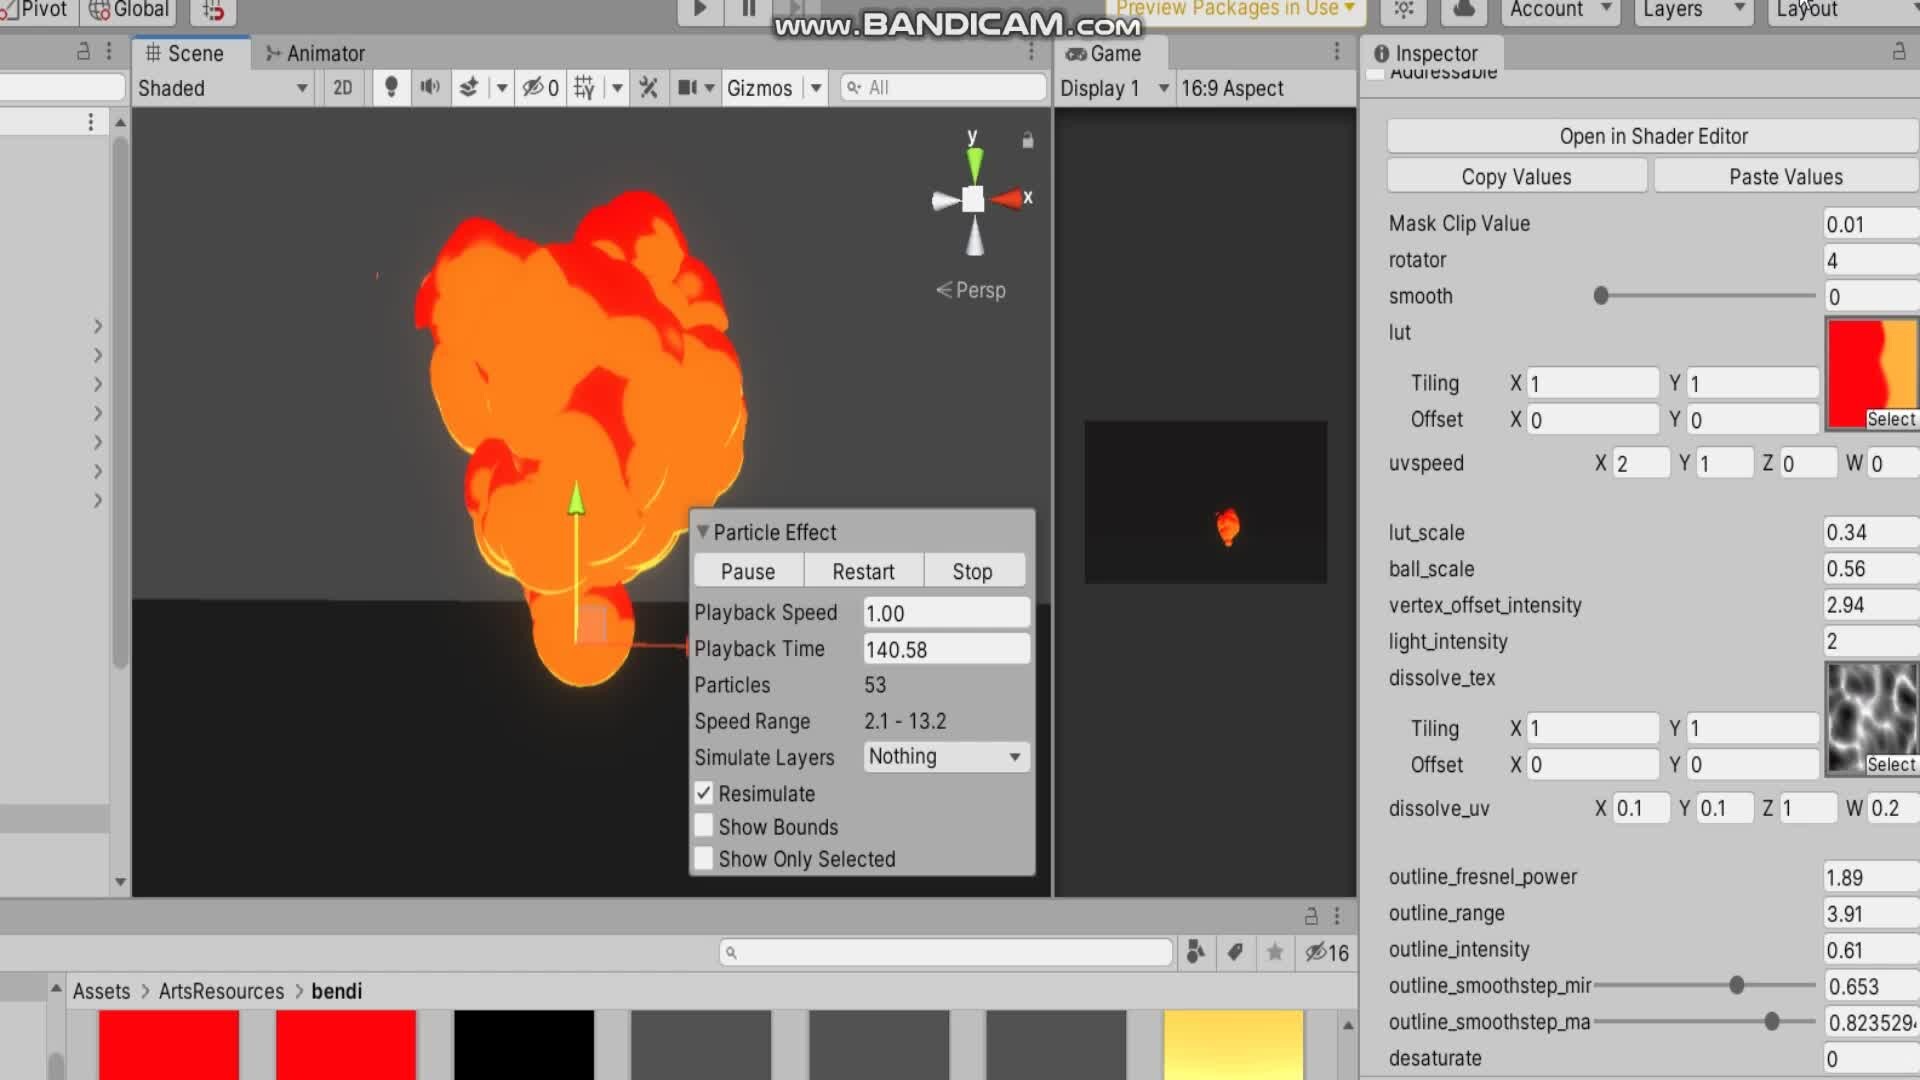1920x1080 pixels.
Task: Click the effects visibility icon in Scene toolbar
Action: coord(468,88)
